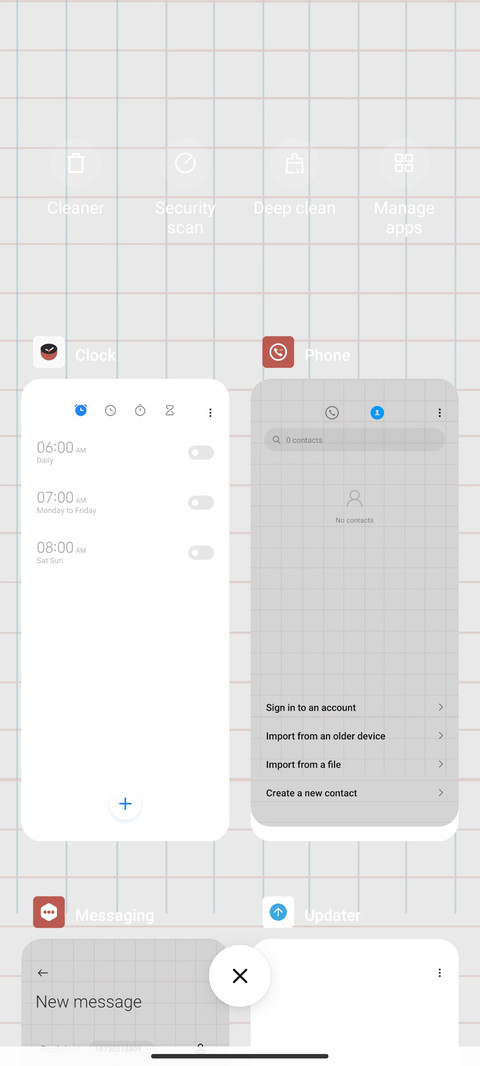Tap the Phone app title label
The image size is (480, 1066).
tap(327, 355)
